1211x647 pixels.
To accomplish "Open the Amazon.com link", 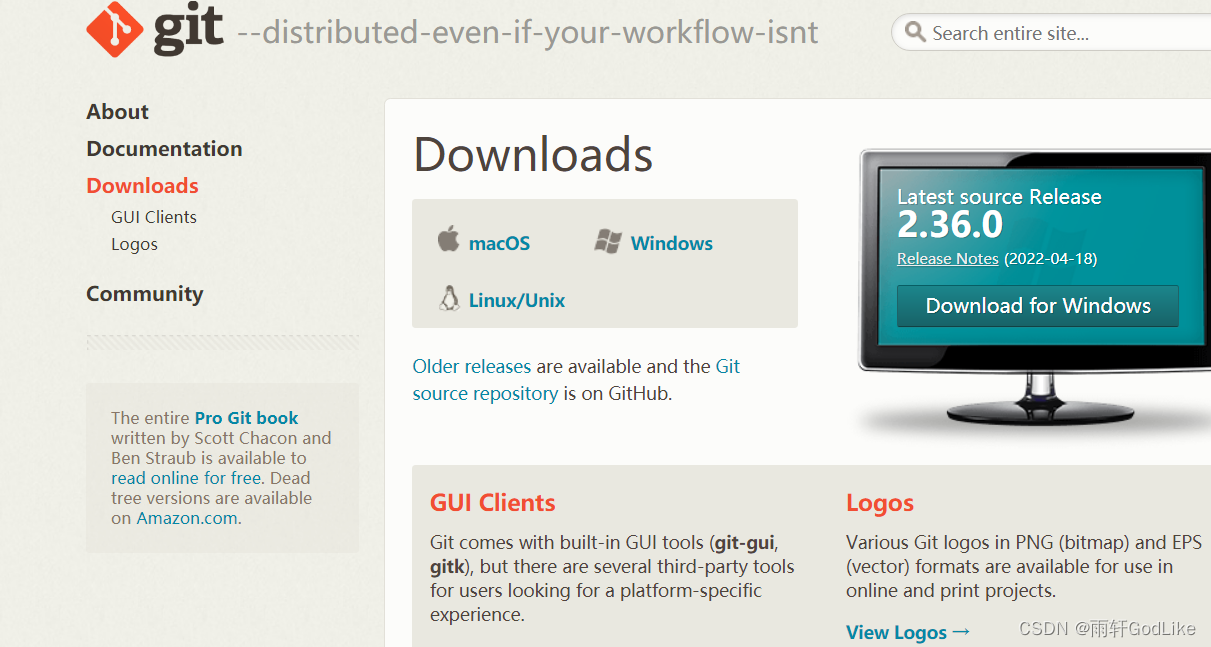I will tap(187, 518).
